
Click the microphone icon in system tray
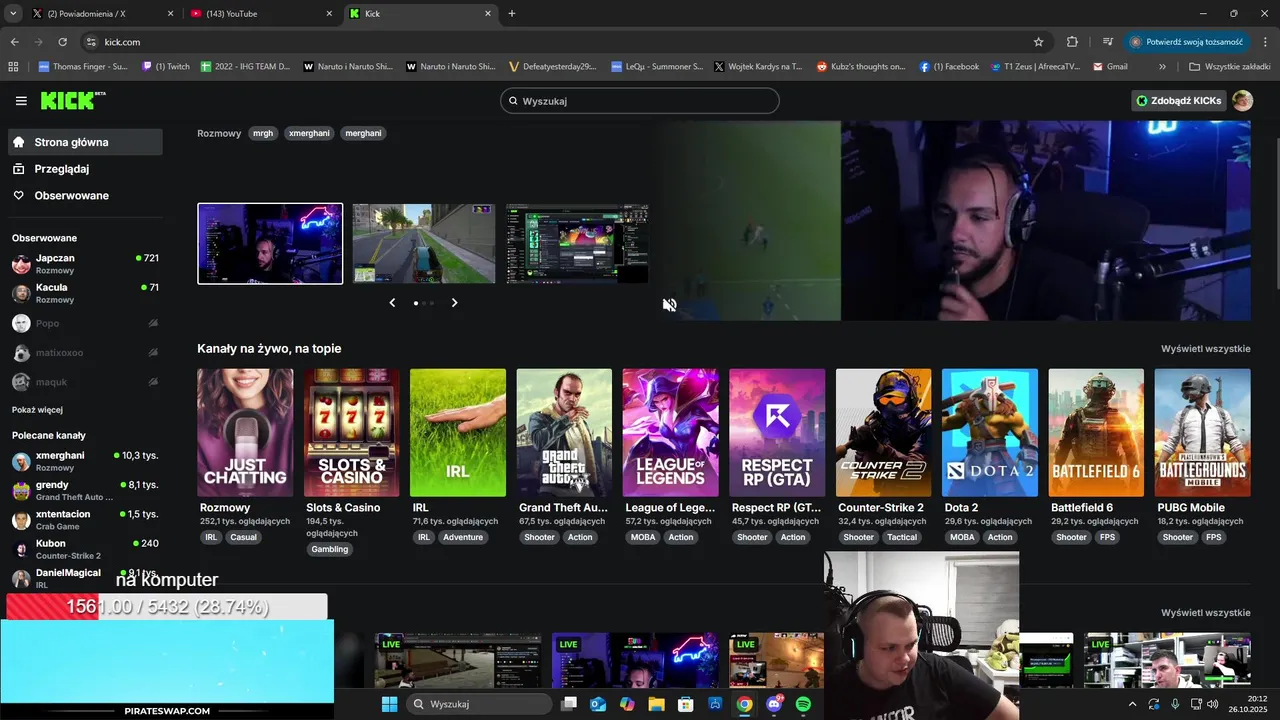coord(1175,704)
